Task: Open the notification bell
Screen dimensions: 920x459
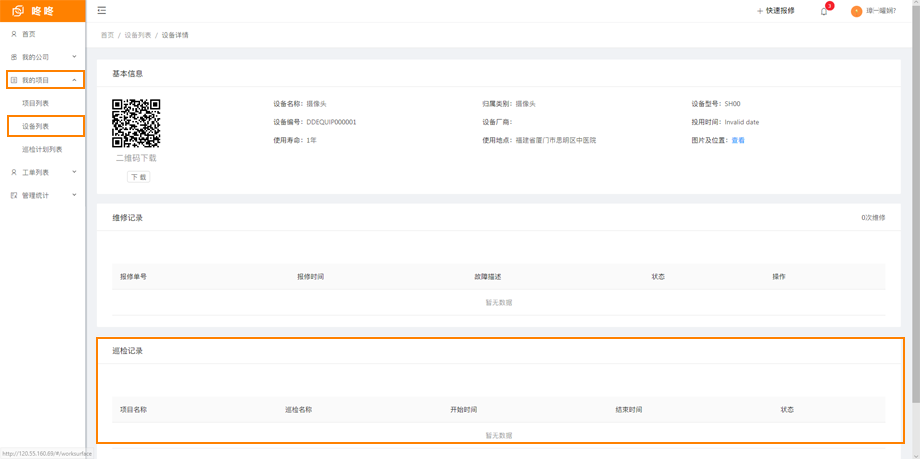Action: click(x=824, y=11)
